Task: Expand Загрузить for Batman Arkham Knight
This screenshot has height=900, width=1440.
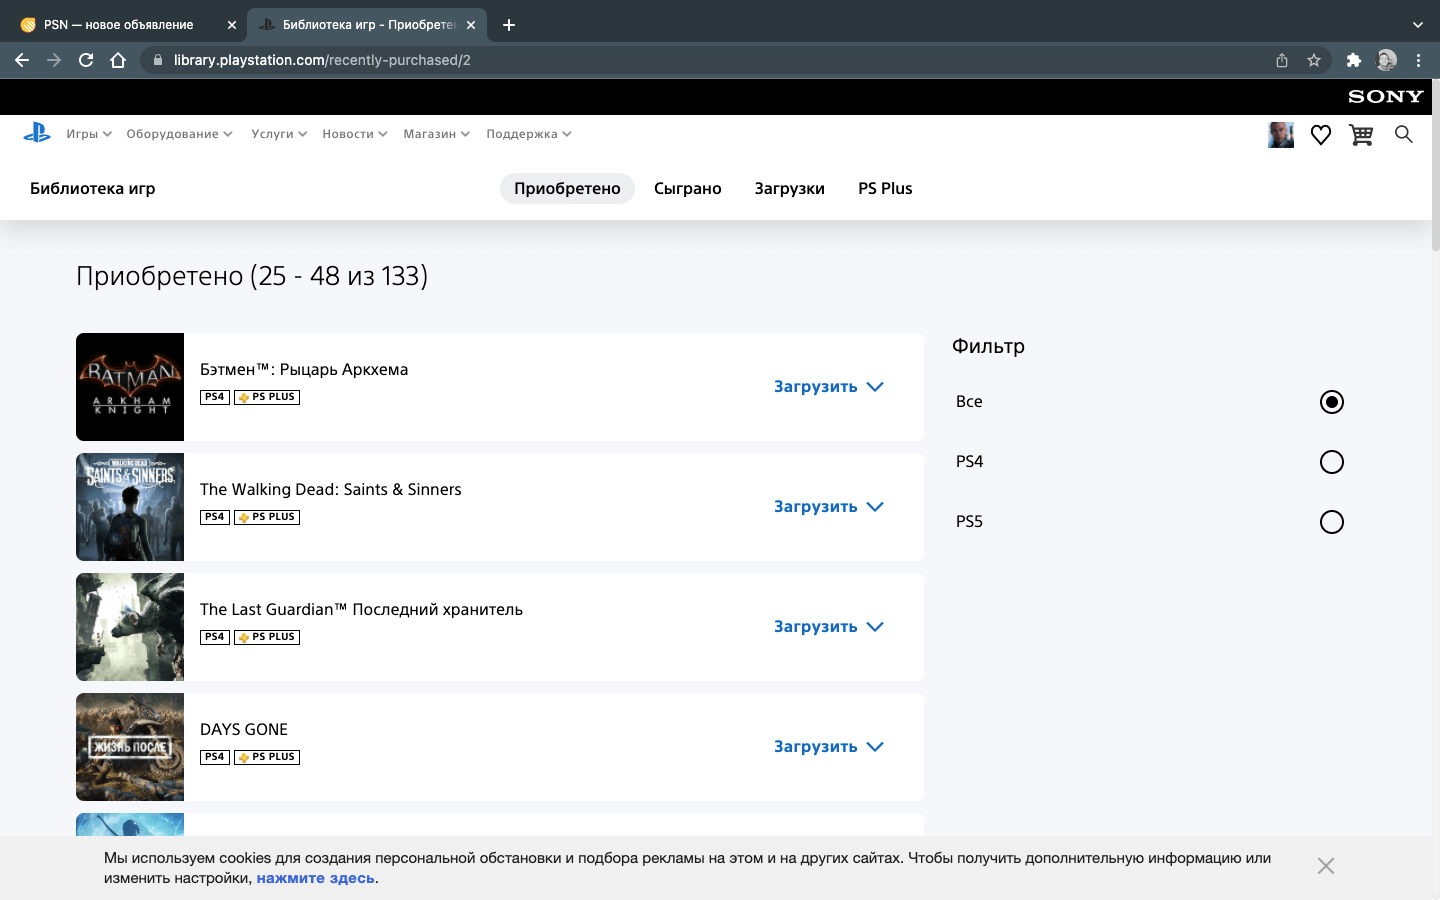Action: tap(829, 387)
